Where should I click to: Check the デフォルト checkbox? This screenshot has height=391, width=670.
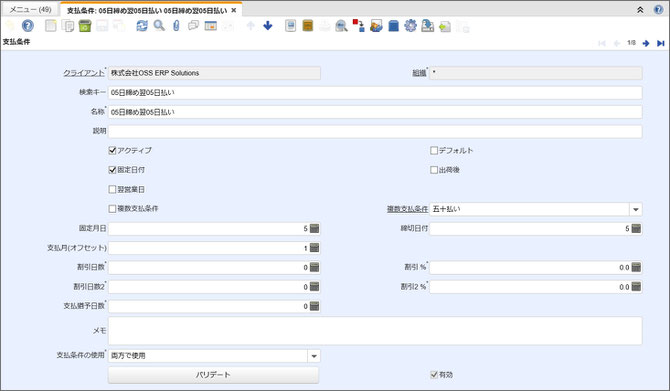[x=434, y=150]
